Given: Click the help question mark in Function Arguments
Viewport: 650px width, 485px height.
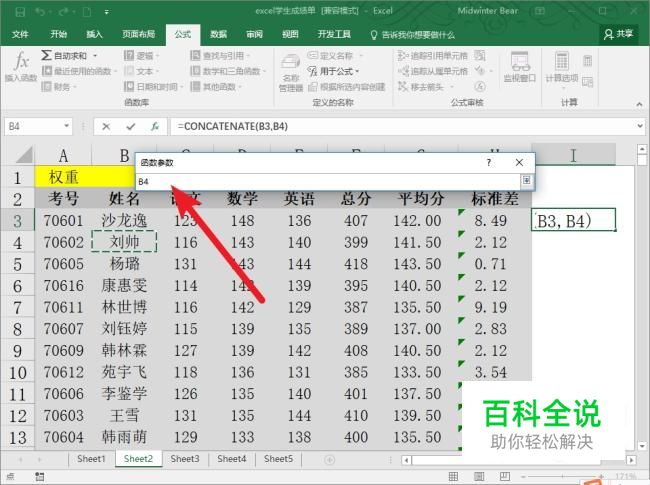Looking at the screenshot, I should point(489,162).
